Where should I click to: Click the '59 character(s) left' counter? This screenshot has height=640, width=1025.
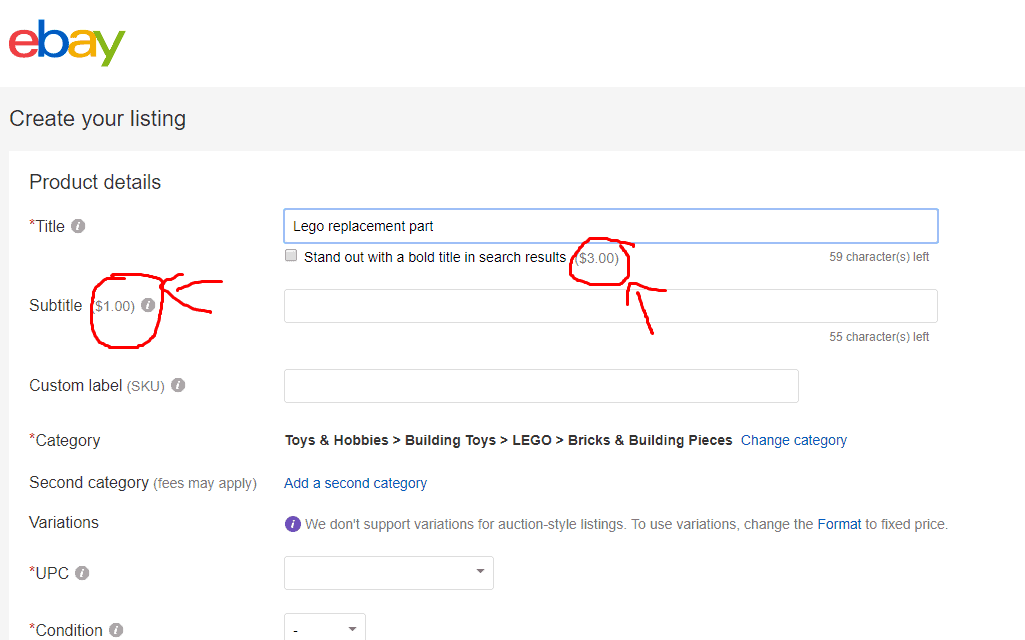(879, 257)
